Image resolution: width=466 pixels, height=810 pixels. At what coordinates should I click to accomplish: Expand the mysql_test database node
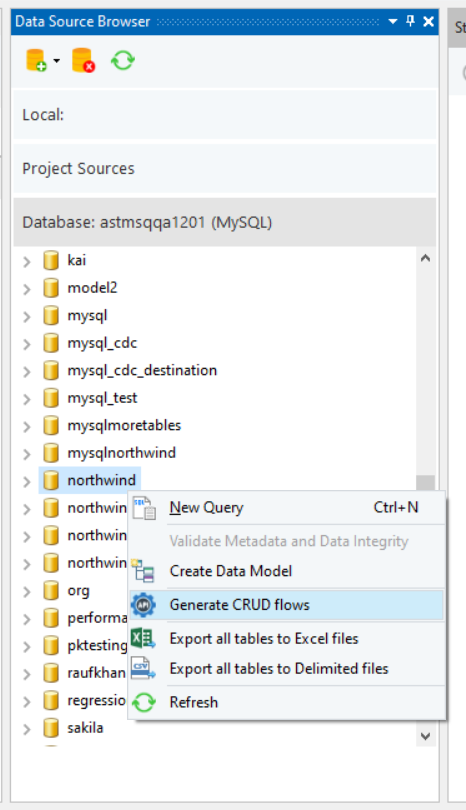[x=27, y=399]
